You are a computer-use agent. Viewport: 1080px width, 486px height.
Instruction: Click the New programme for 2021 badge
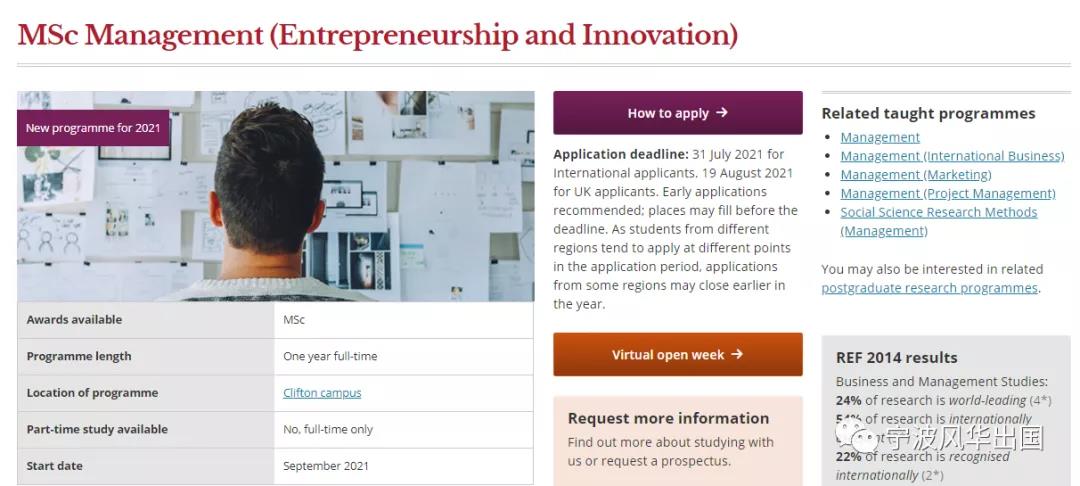pyautogui.click(x=93, y=128)
